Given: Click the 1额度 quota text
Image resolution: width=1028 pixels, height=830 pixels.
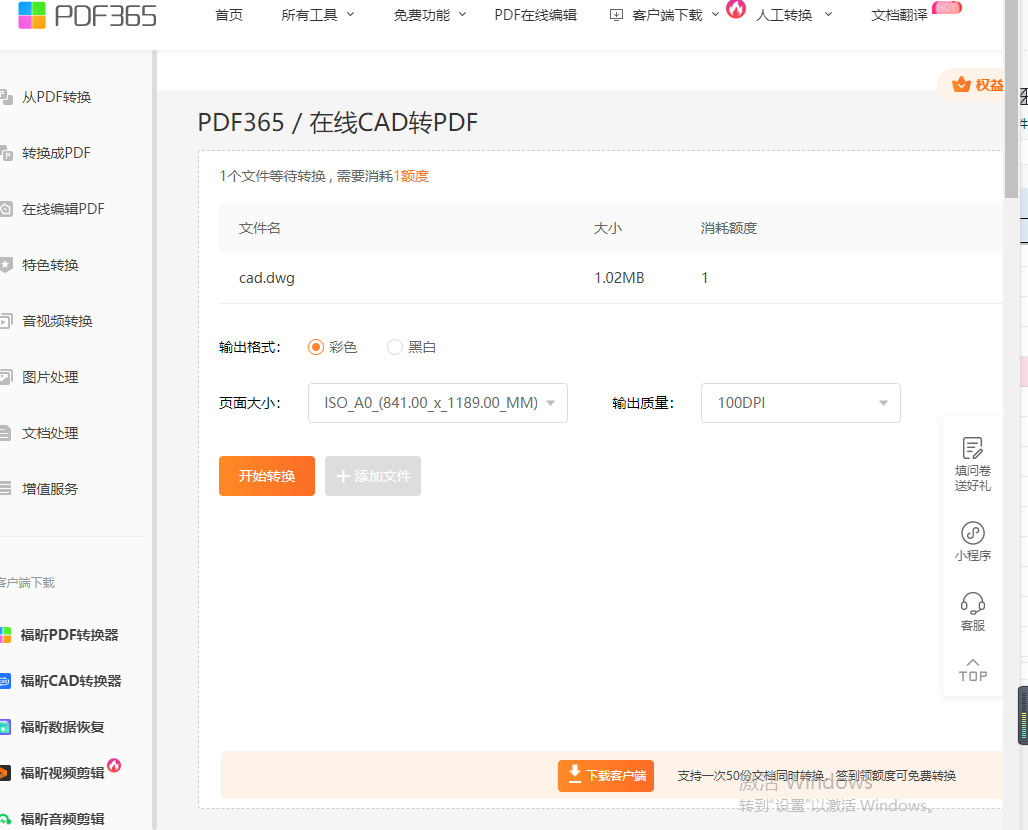Looking at the screenshot, I should click(411, 176).
